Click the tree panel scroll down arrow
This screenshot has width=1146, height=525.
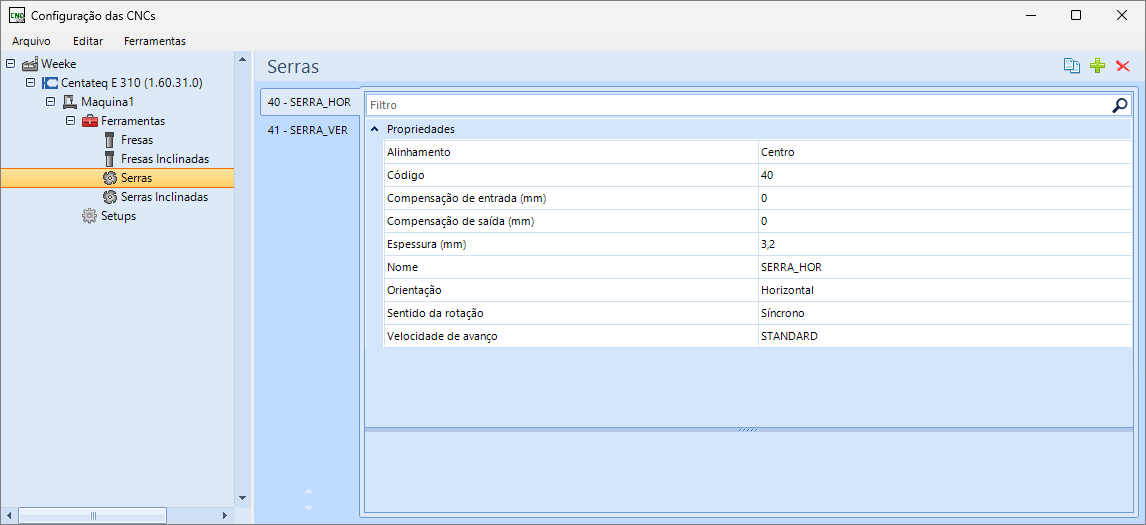243,498
